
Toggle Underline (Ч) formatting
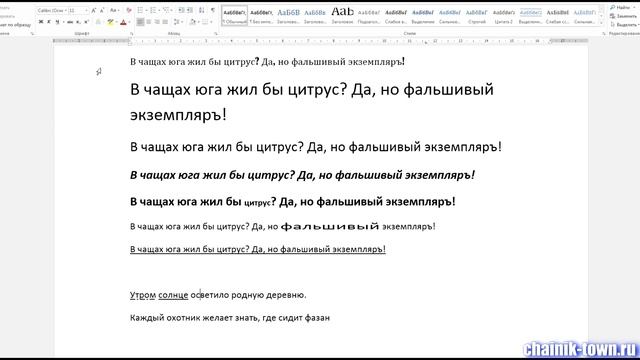[x=57, y=22]
